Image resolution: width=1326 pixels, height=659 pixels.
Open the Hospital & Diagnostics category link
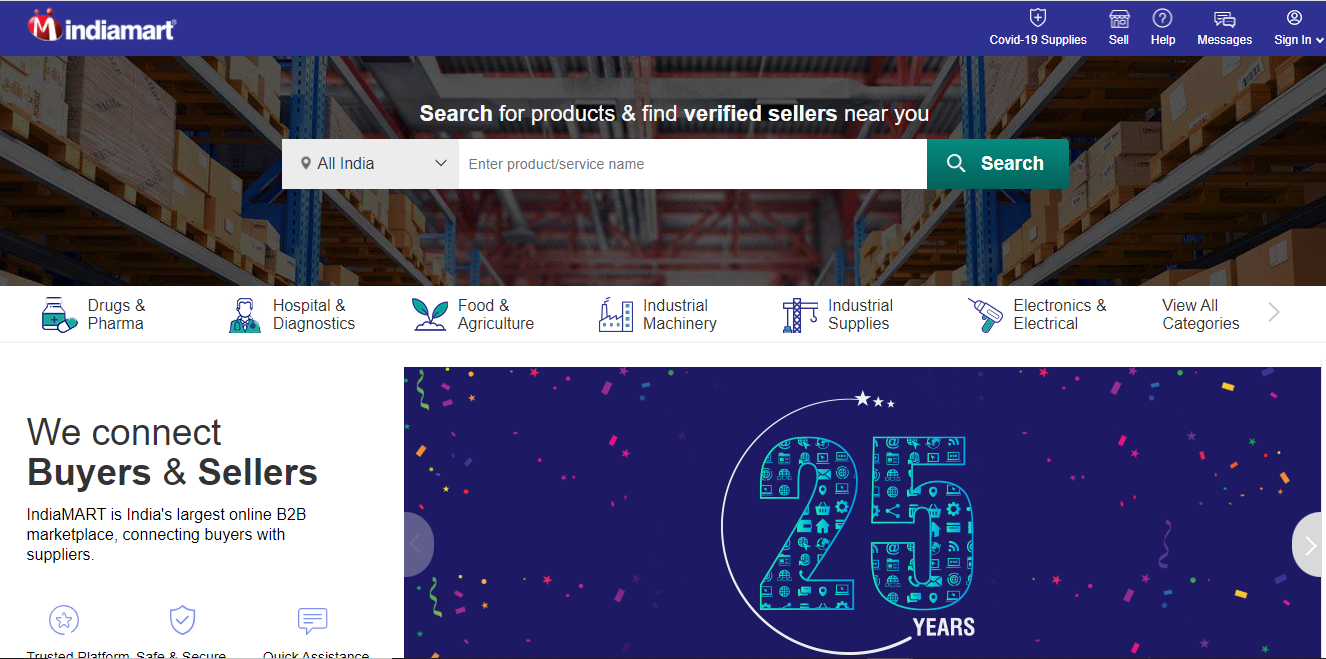click(314, 315)
